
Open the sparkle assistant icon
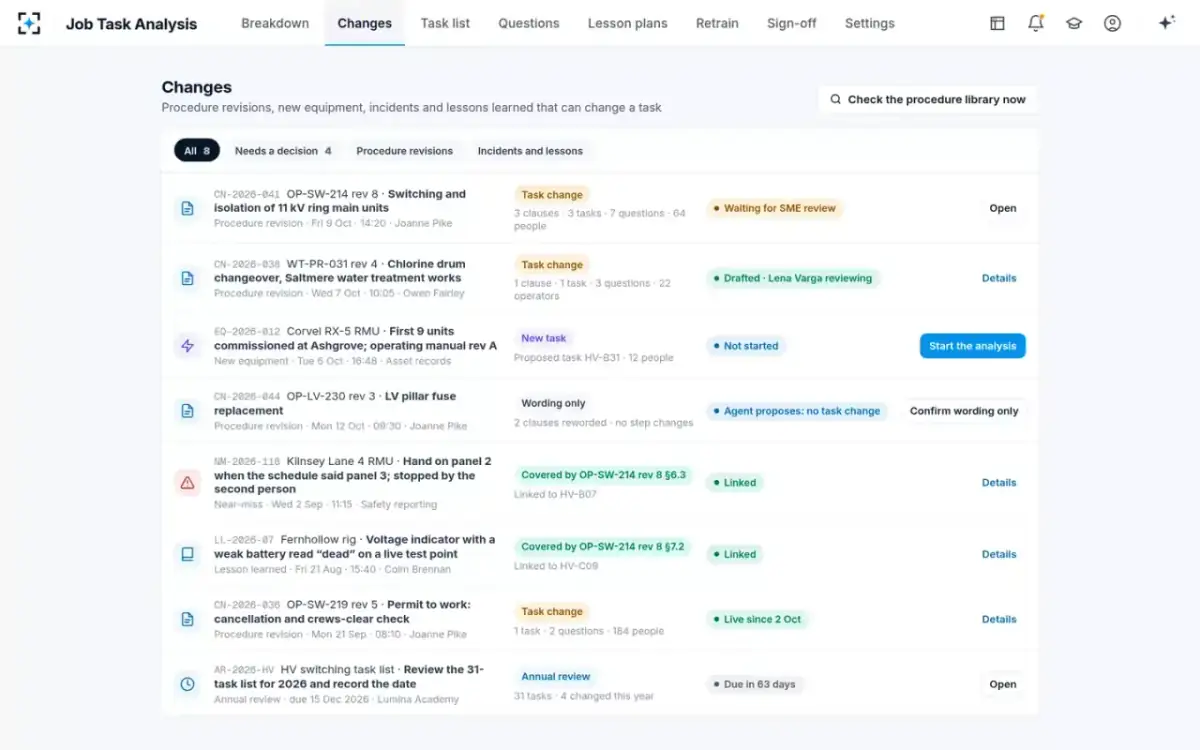tap(1166, 23)
